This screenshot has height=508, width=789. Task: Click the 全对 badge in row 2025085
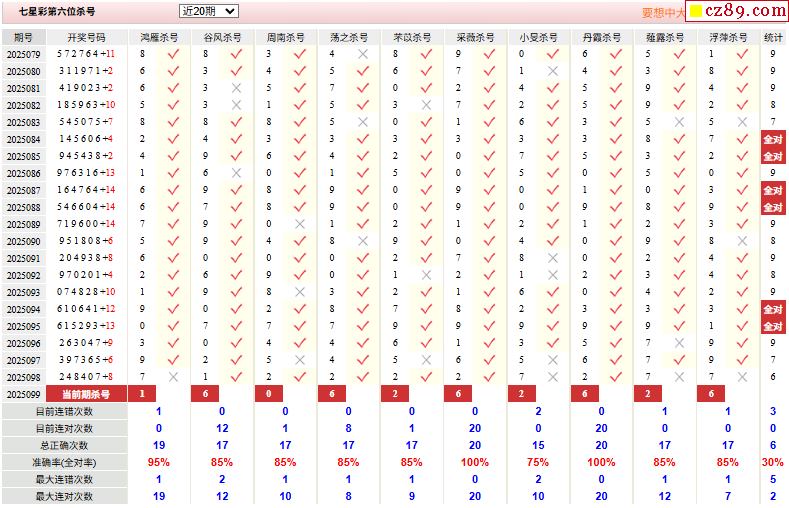pos(773,156)
